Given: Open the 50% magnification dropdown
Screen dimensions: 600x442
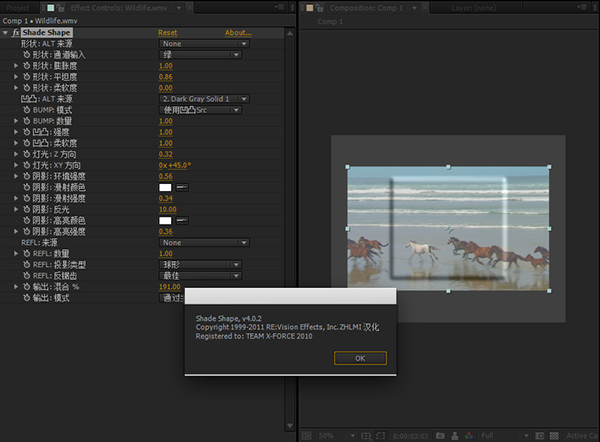Looking at the screenshot, I should coord(336,436).
